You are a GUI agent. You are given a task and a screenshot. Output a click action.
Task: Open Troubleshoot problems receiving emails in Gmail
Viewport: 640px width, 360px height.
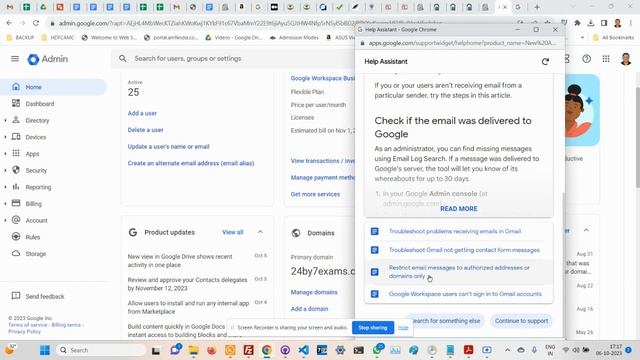pos(455,231)
